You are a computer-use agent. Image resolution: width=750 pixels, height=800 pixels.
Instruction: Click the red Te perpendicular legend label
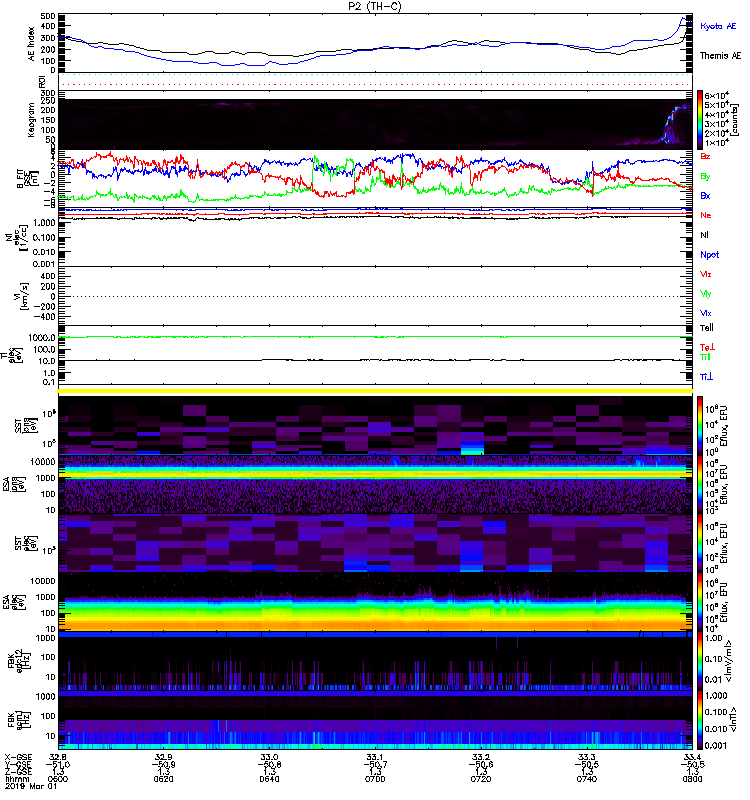click(707, 347)
